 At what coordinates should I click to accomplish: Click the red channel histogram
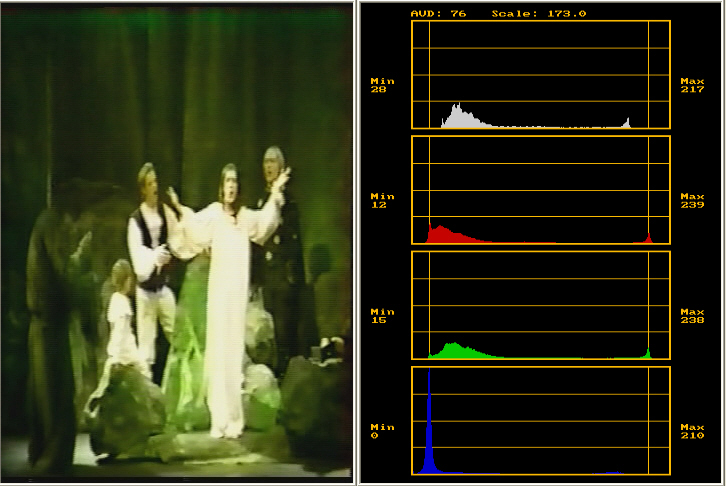coord(541,190)
